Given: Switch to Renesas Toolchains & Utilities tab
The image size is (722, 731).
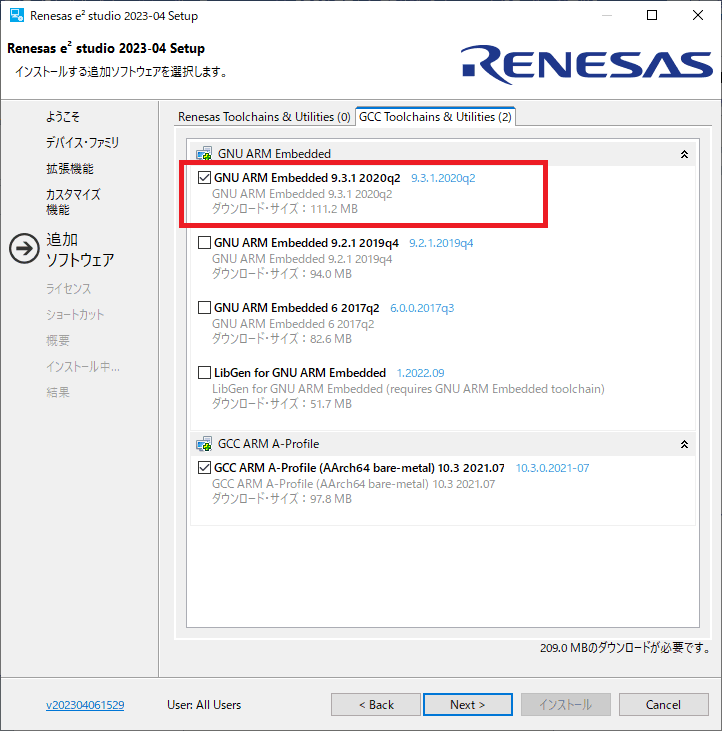Looking at the screenshot, I should click(264, 117).
